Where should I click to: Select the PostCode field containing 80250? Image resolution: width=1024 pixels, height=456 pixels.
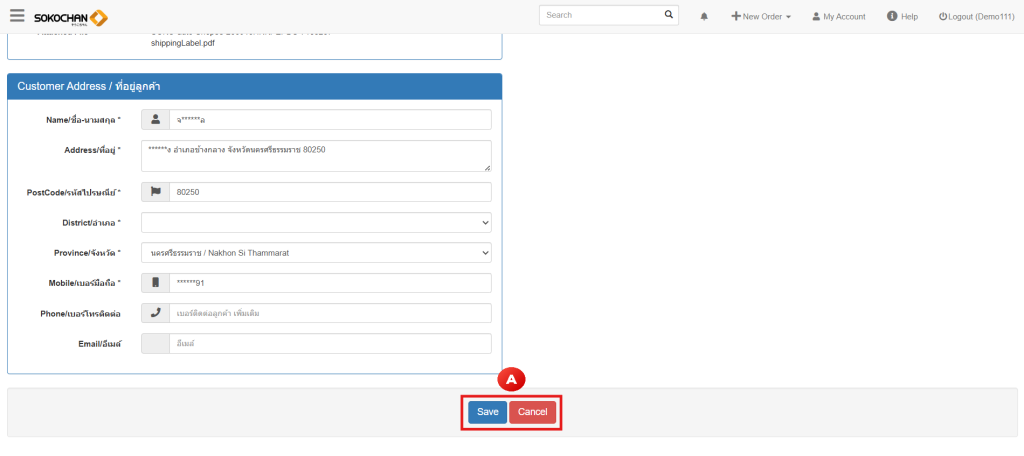[330, 192]
